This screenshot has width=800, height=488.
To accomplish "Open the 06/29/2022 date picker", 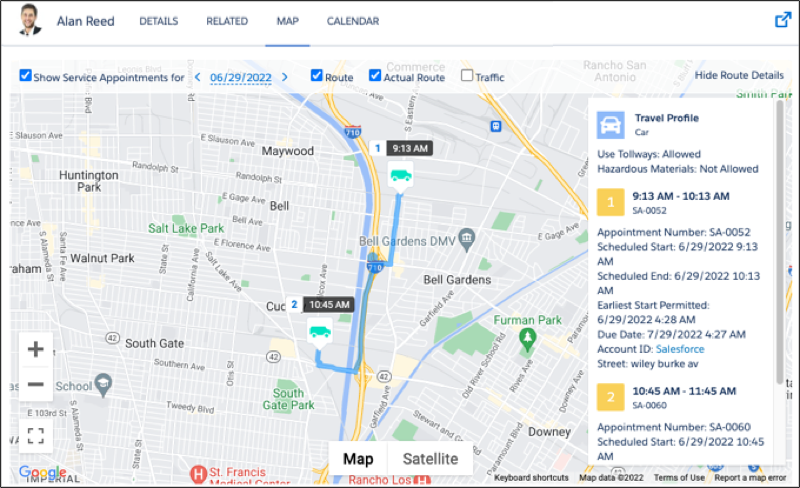I will tap(240, 77).
